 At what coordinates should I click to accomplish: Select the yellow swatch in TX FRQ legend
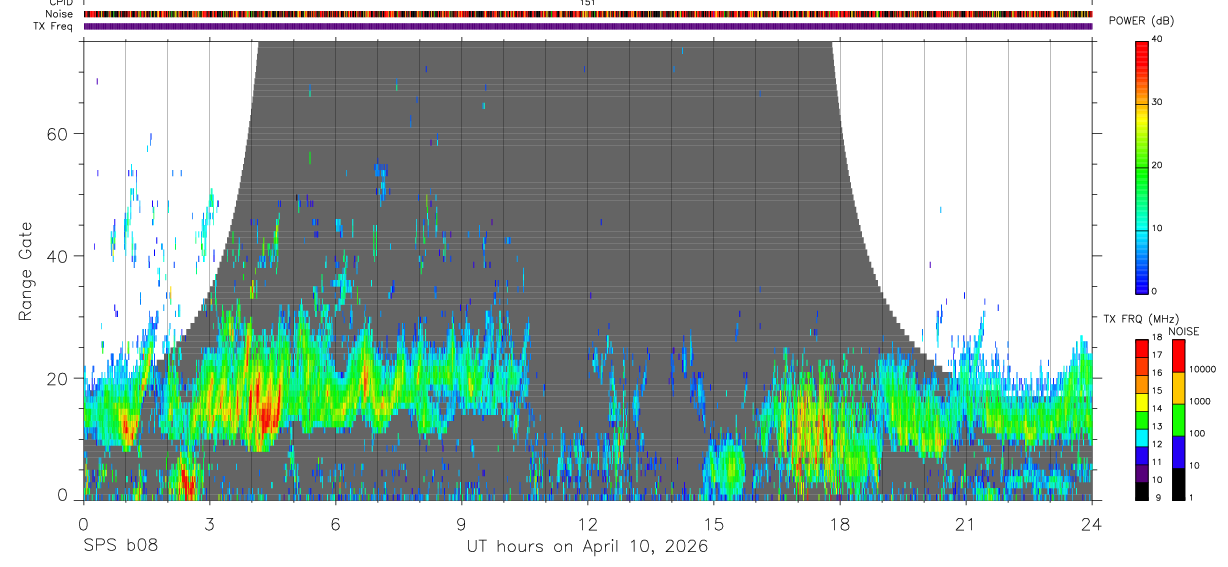coord(1141,401)
